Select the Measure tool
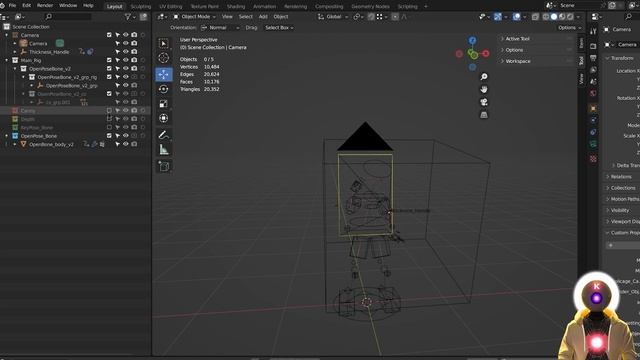The height and width of the screenshot is (360, 640). point(164,150)
